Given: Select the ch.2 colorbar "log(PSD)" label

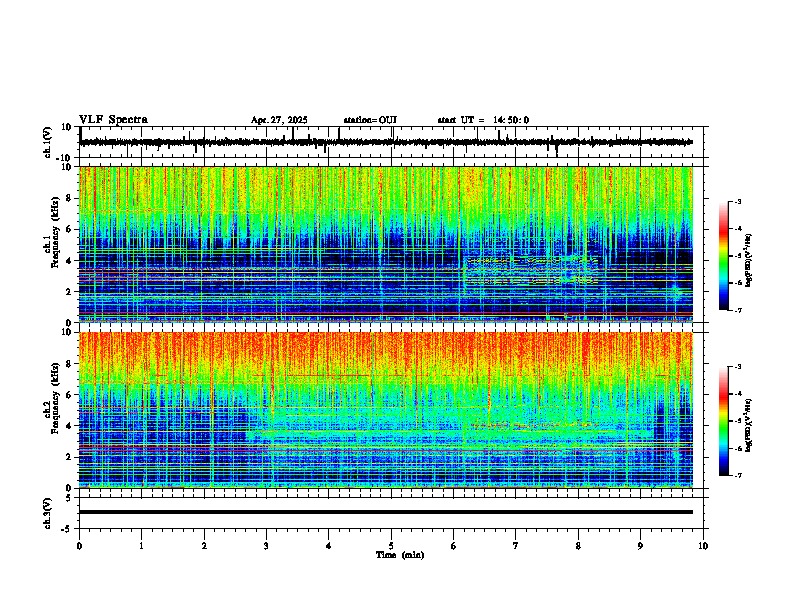Looking at the screenshot, I should click(x=749, y=425).
